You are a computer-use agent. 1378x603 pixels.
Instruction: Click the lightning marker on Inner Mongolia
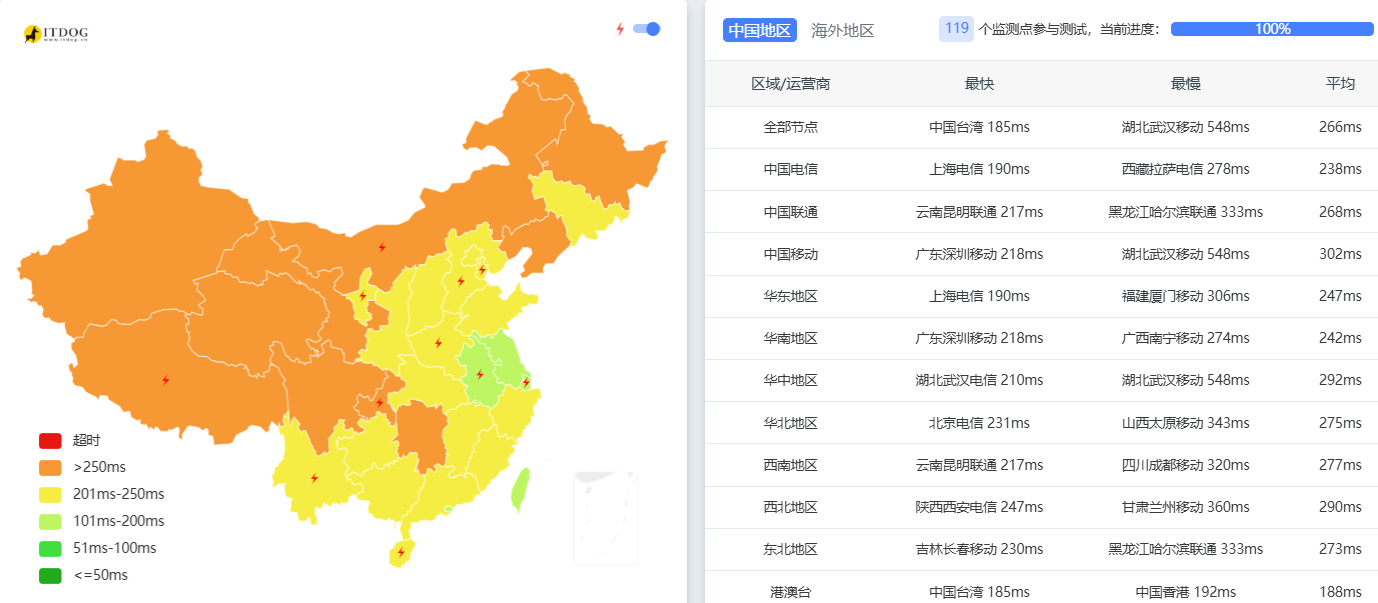pyautogui.click(x=381, y=247)
